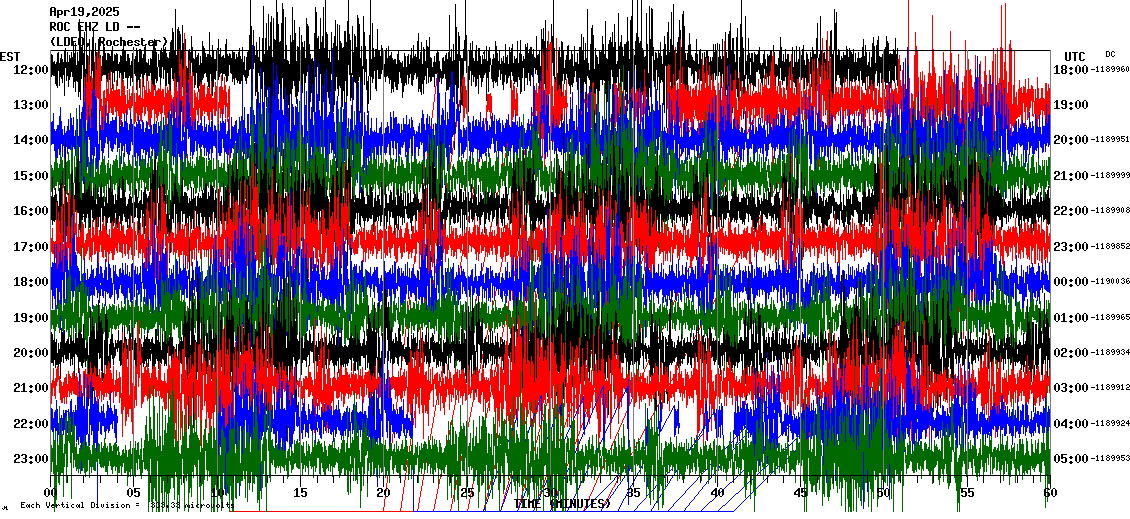The image size is (1130, 519).
Task: Click the 05:00 UTC time label
Action: coord(1071,458)
